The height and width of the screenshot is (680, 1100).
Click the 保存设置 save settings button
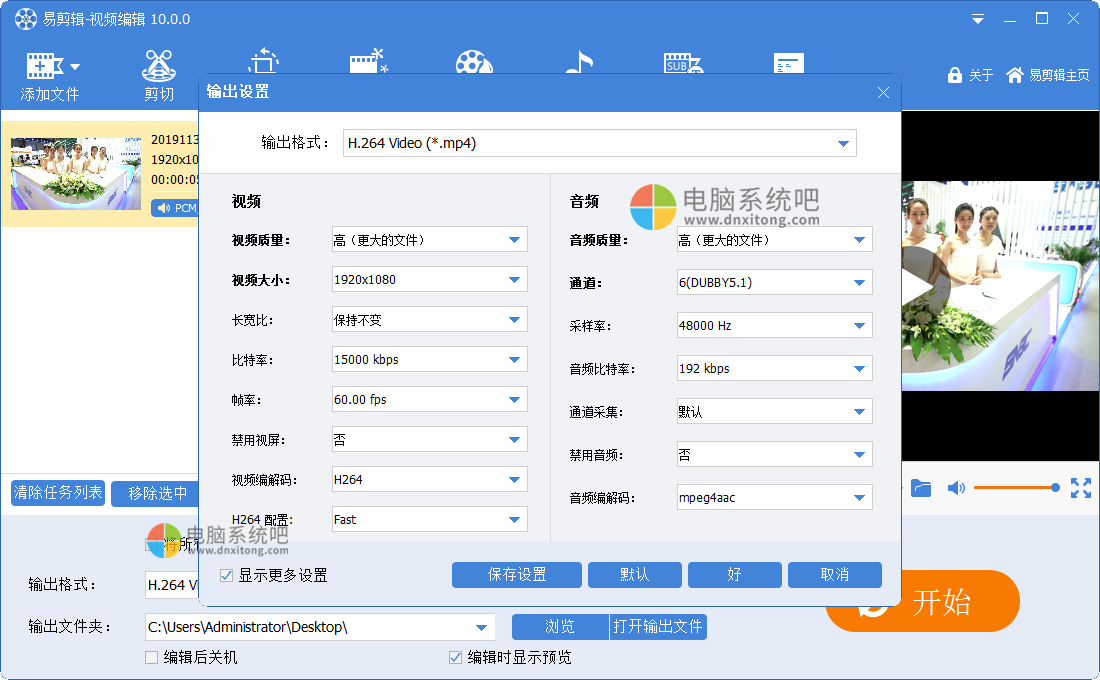pyautogui.click(x=516, y=574)
